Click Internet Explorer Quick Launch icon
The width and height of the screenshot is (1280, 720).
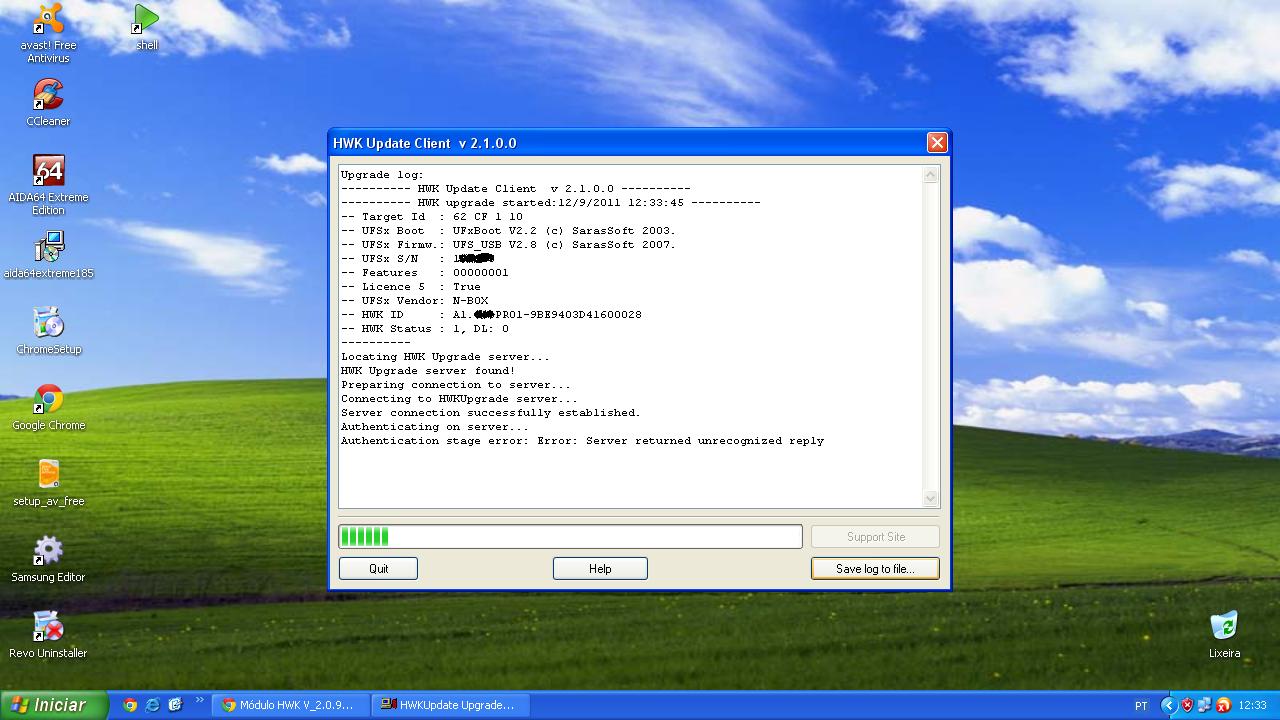(153, 705)
